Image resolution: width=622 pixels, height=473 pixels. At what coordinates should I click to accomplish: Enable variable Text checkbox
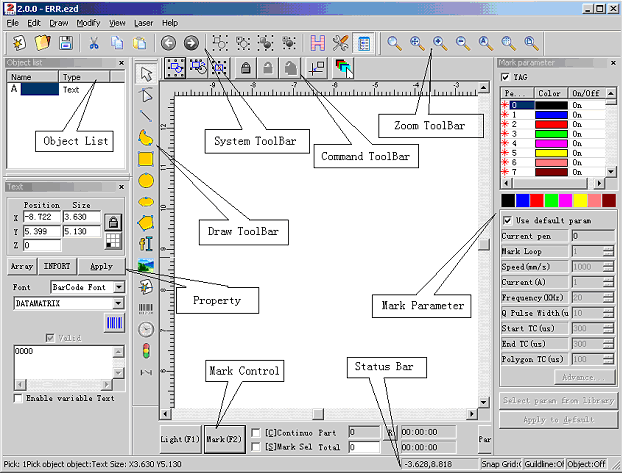coord(19,399)
